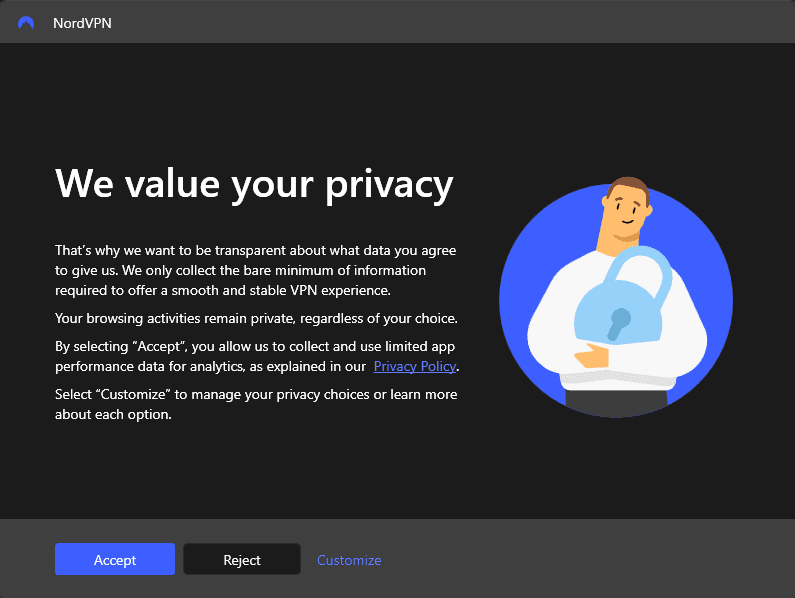The height and width of the screenshot is (598, 795).
Task: Open the Privacy Policy link
Action: click(x=415, y=367)
